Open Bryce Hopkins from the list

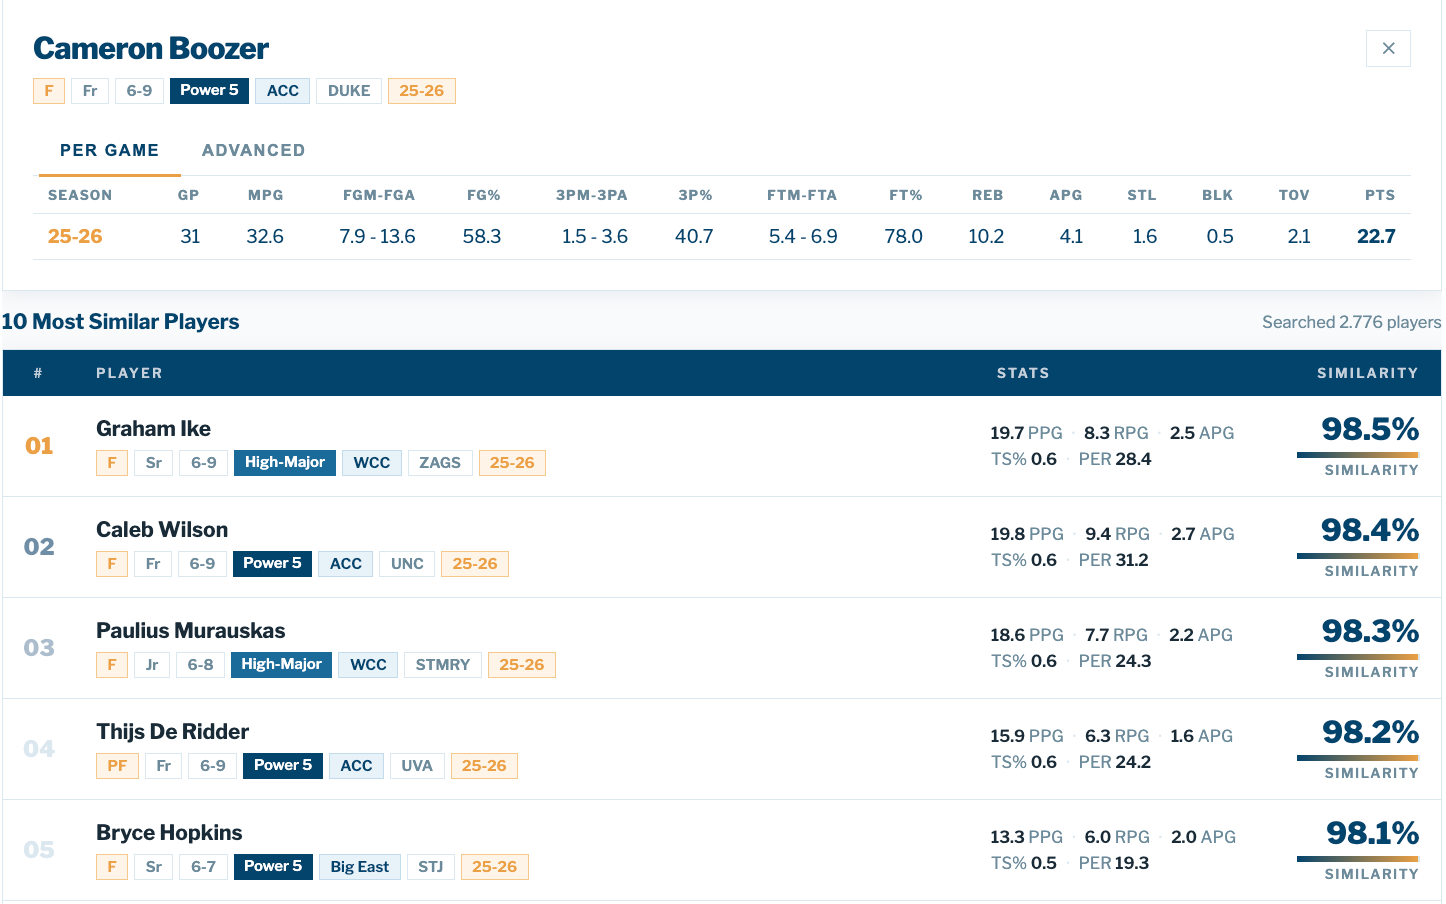click(x=169, y=833)
